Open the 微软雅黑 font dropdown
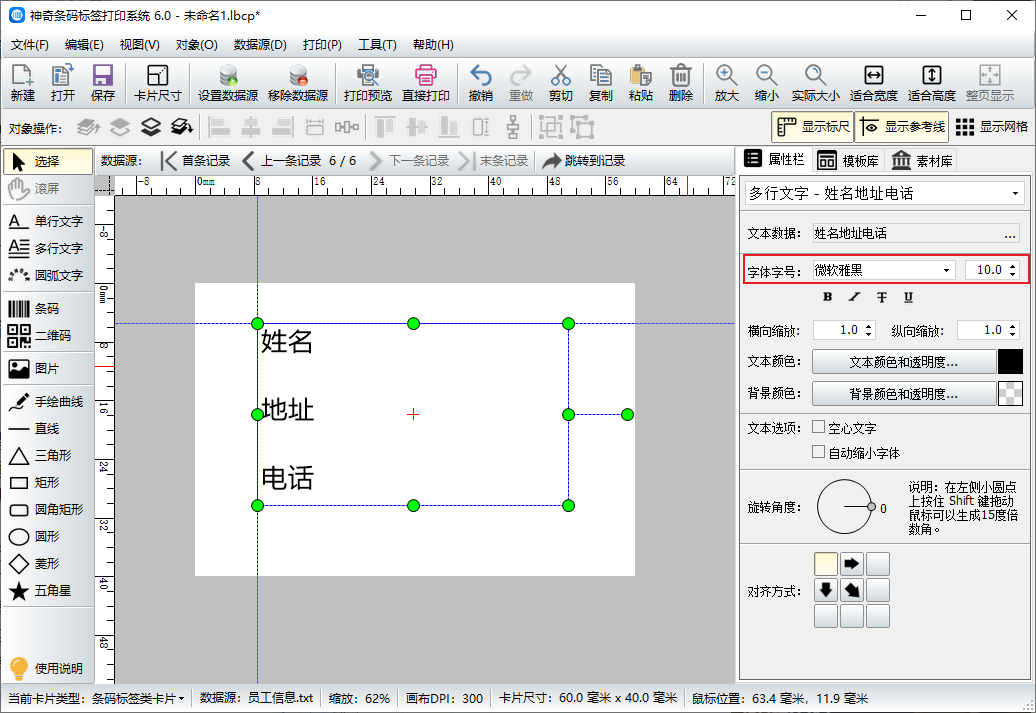The height and width of the screenshot is (713, 1036). (883, 270)
